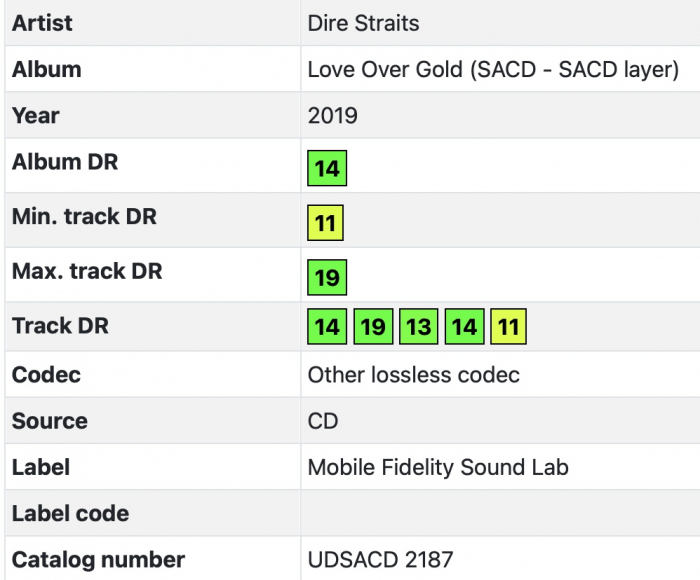This screenshot has height=580, width=700.
Task: Click the Max. track DR badge showing 19
Action: [327, 277]
